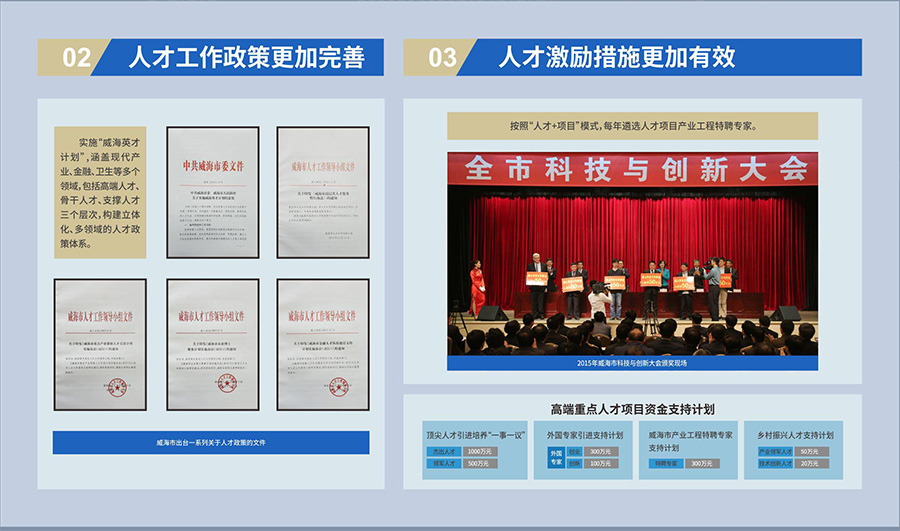Click the 2015年威海市科技与创新大会颁奖现场 photo caption
Viewport: 900px width, 531px height.
tap(632, 362)
